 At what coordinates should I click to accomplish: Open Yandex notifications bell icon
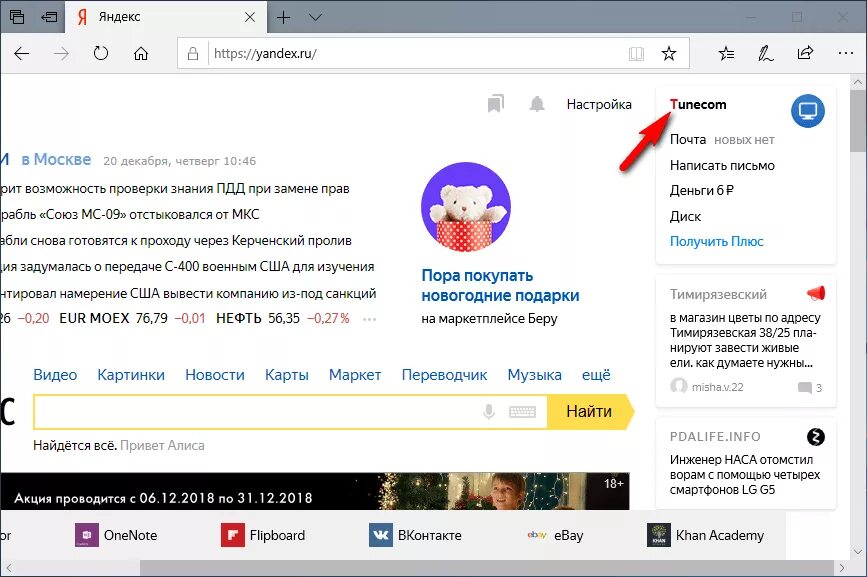point(537,104)
